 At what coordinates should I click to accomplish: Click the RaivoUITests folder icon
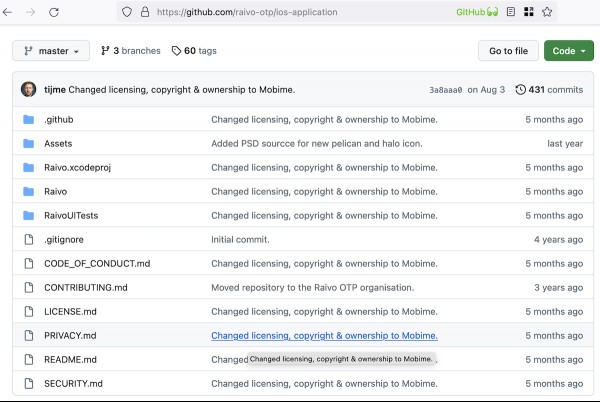28,215
